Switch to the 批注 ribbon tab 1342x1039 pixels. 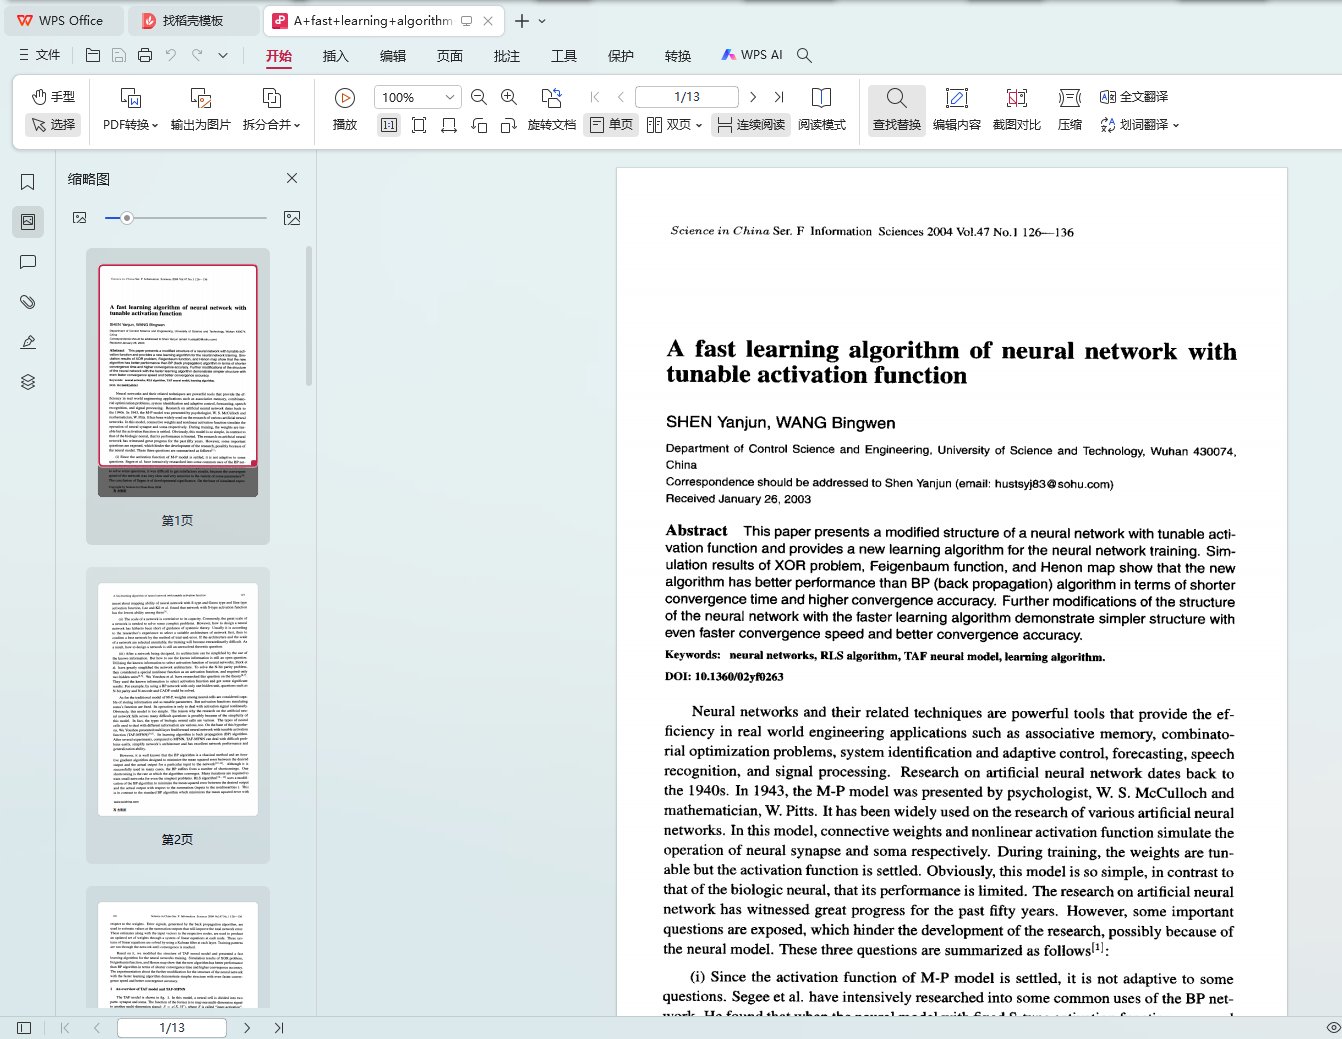point(507,56)
